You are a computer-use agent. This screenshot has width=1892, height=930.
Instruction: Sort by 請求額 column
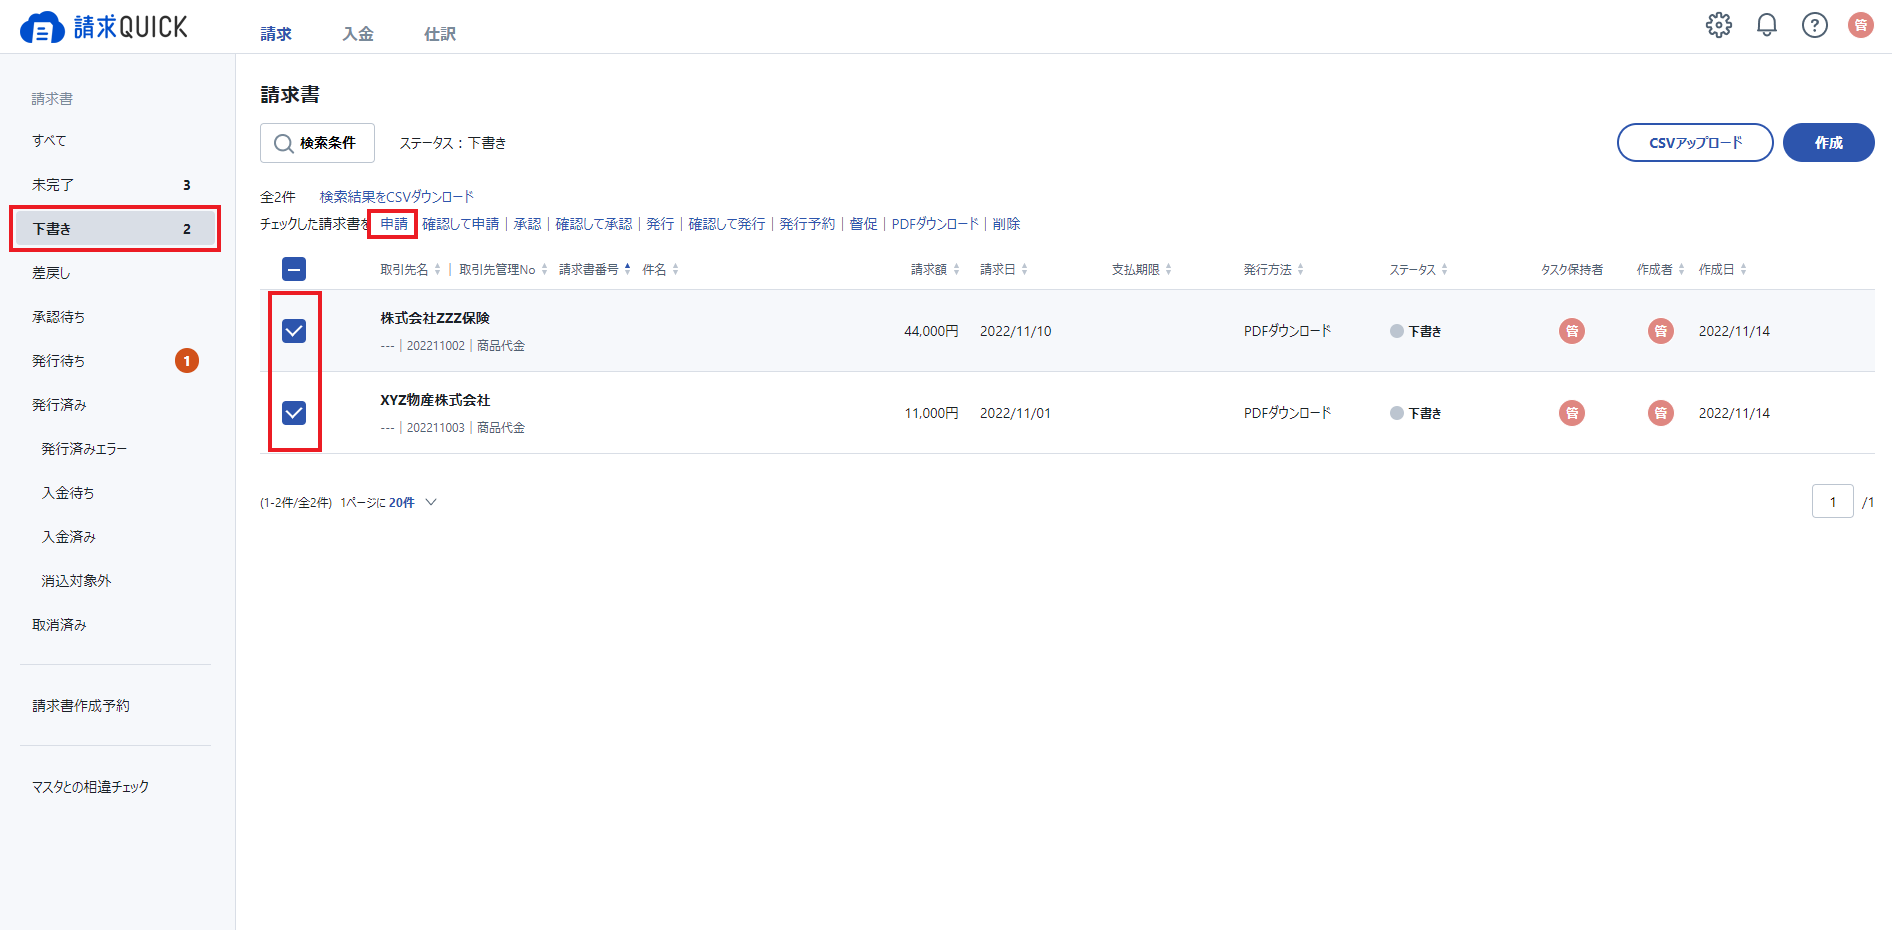pyautogui.click(x=935, y=269)
